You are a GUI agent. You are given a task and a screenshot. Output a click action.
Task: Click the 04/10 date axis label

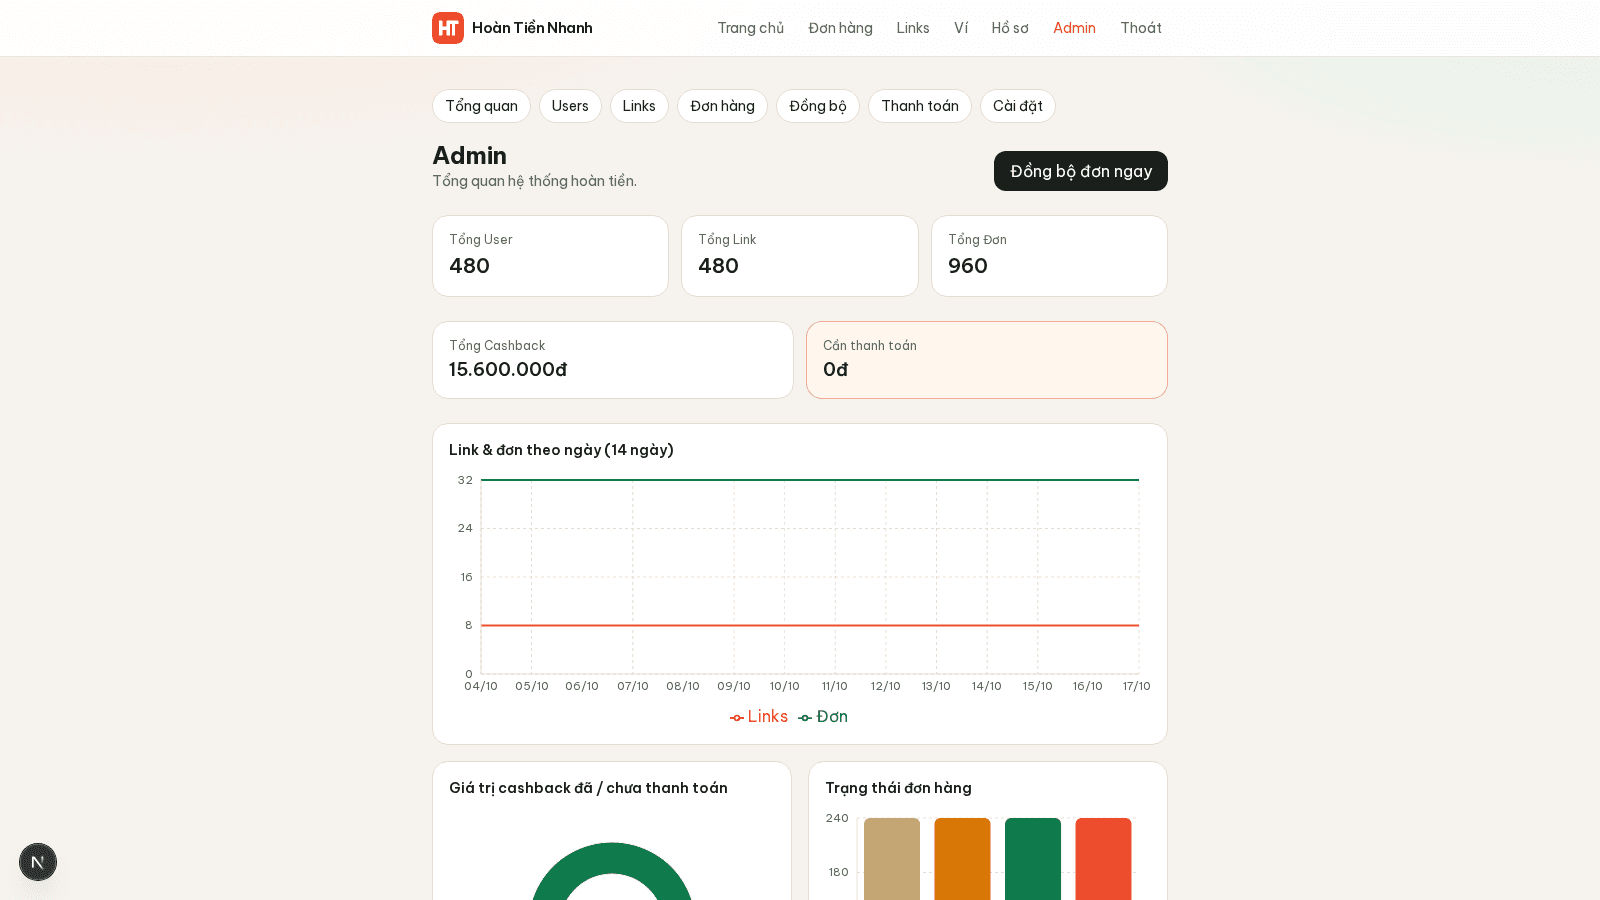[x=481, y=686]
